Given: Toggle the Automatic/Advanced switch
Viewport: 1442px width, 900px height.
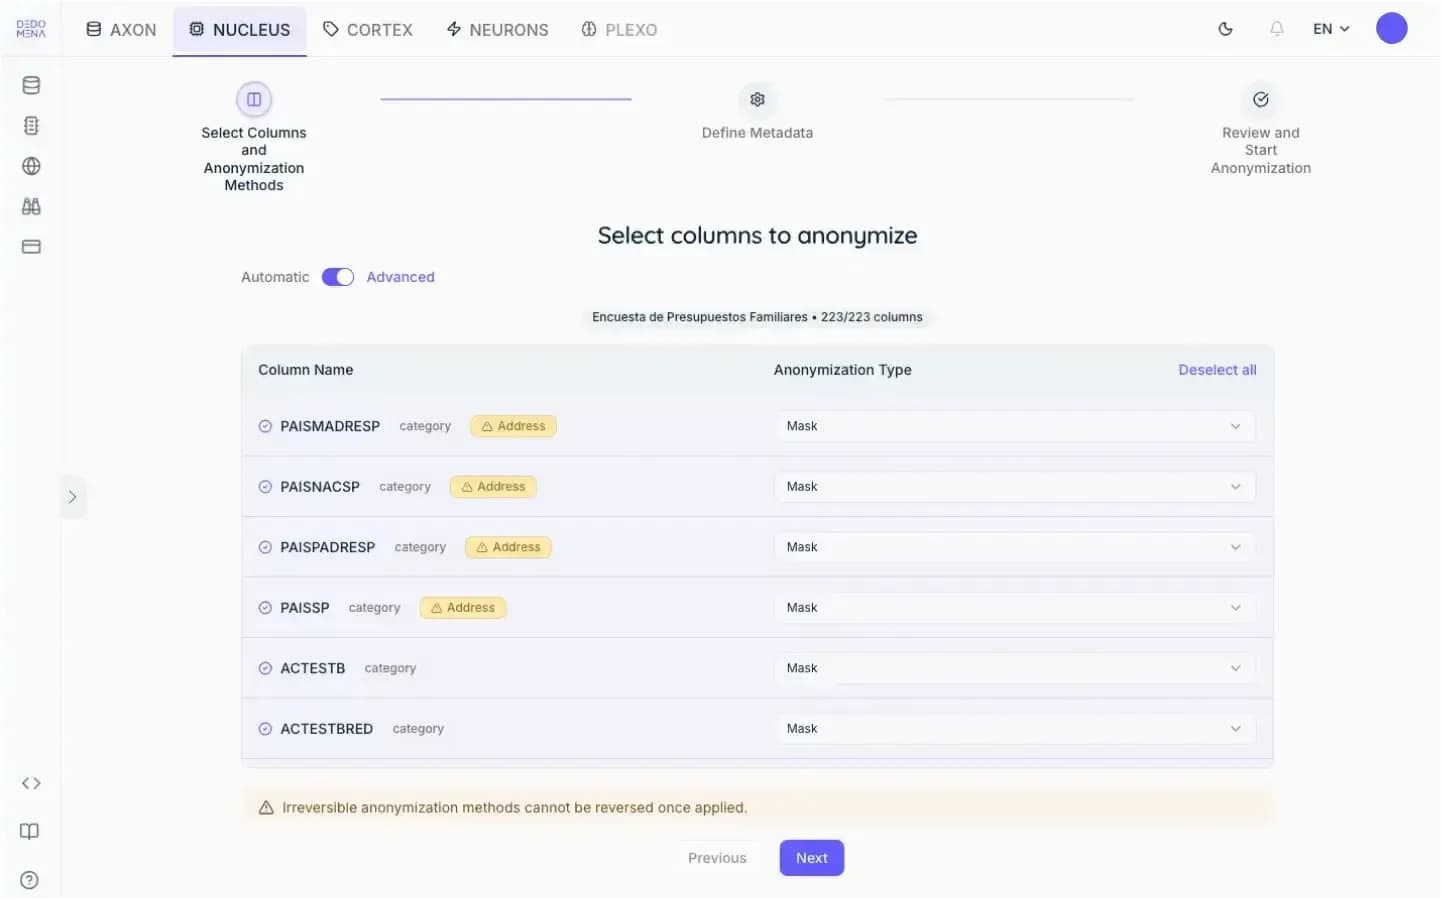Looking at the screenshot, I should point(338,277).
